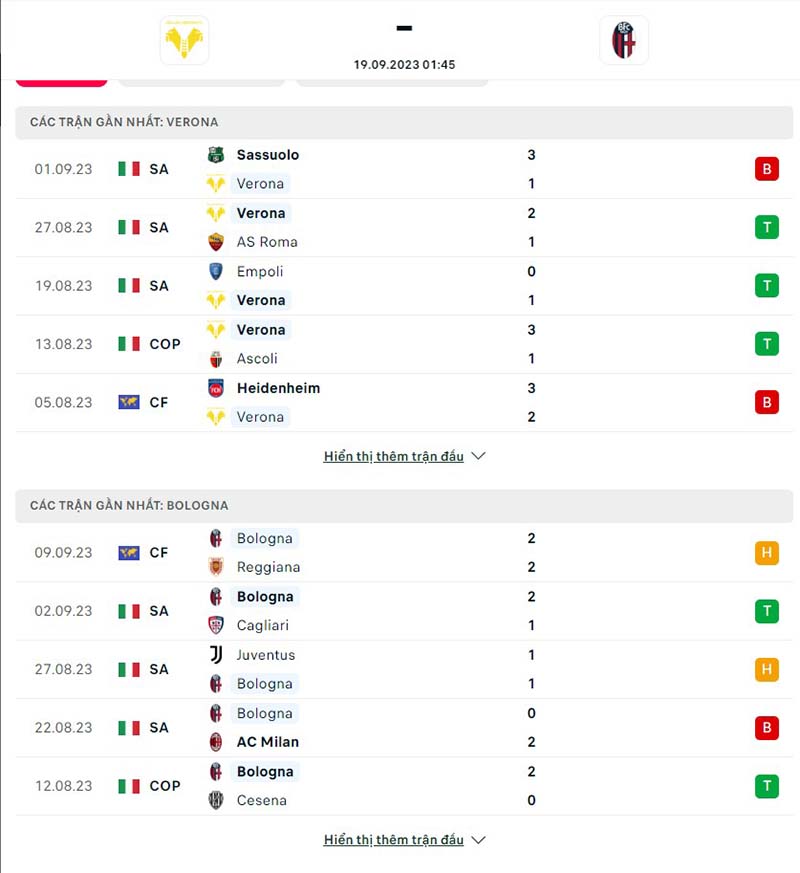800x873 pixels.
Task: Select the CF competition flag on 05.08.23
Action: click(128, 402)
